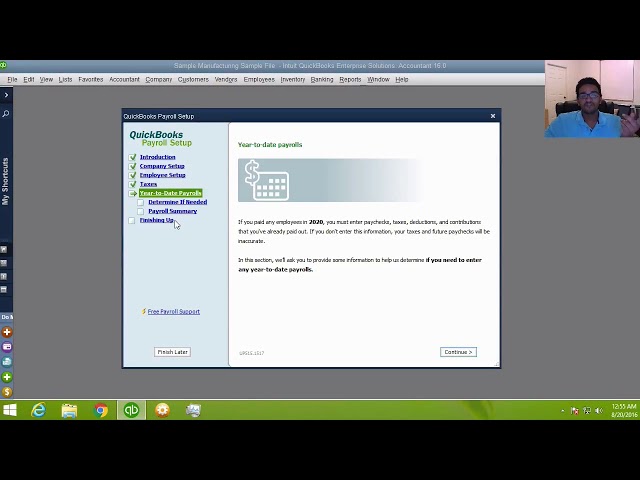The image size is (640, 480).
Task: Click the volume speaker tray icon
Action: 599,411
